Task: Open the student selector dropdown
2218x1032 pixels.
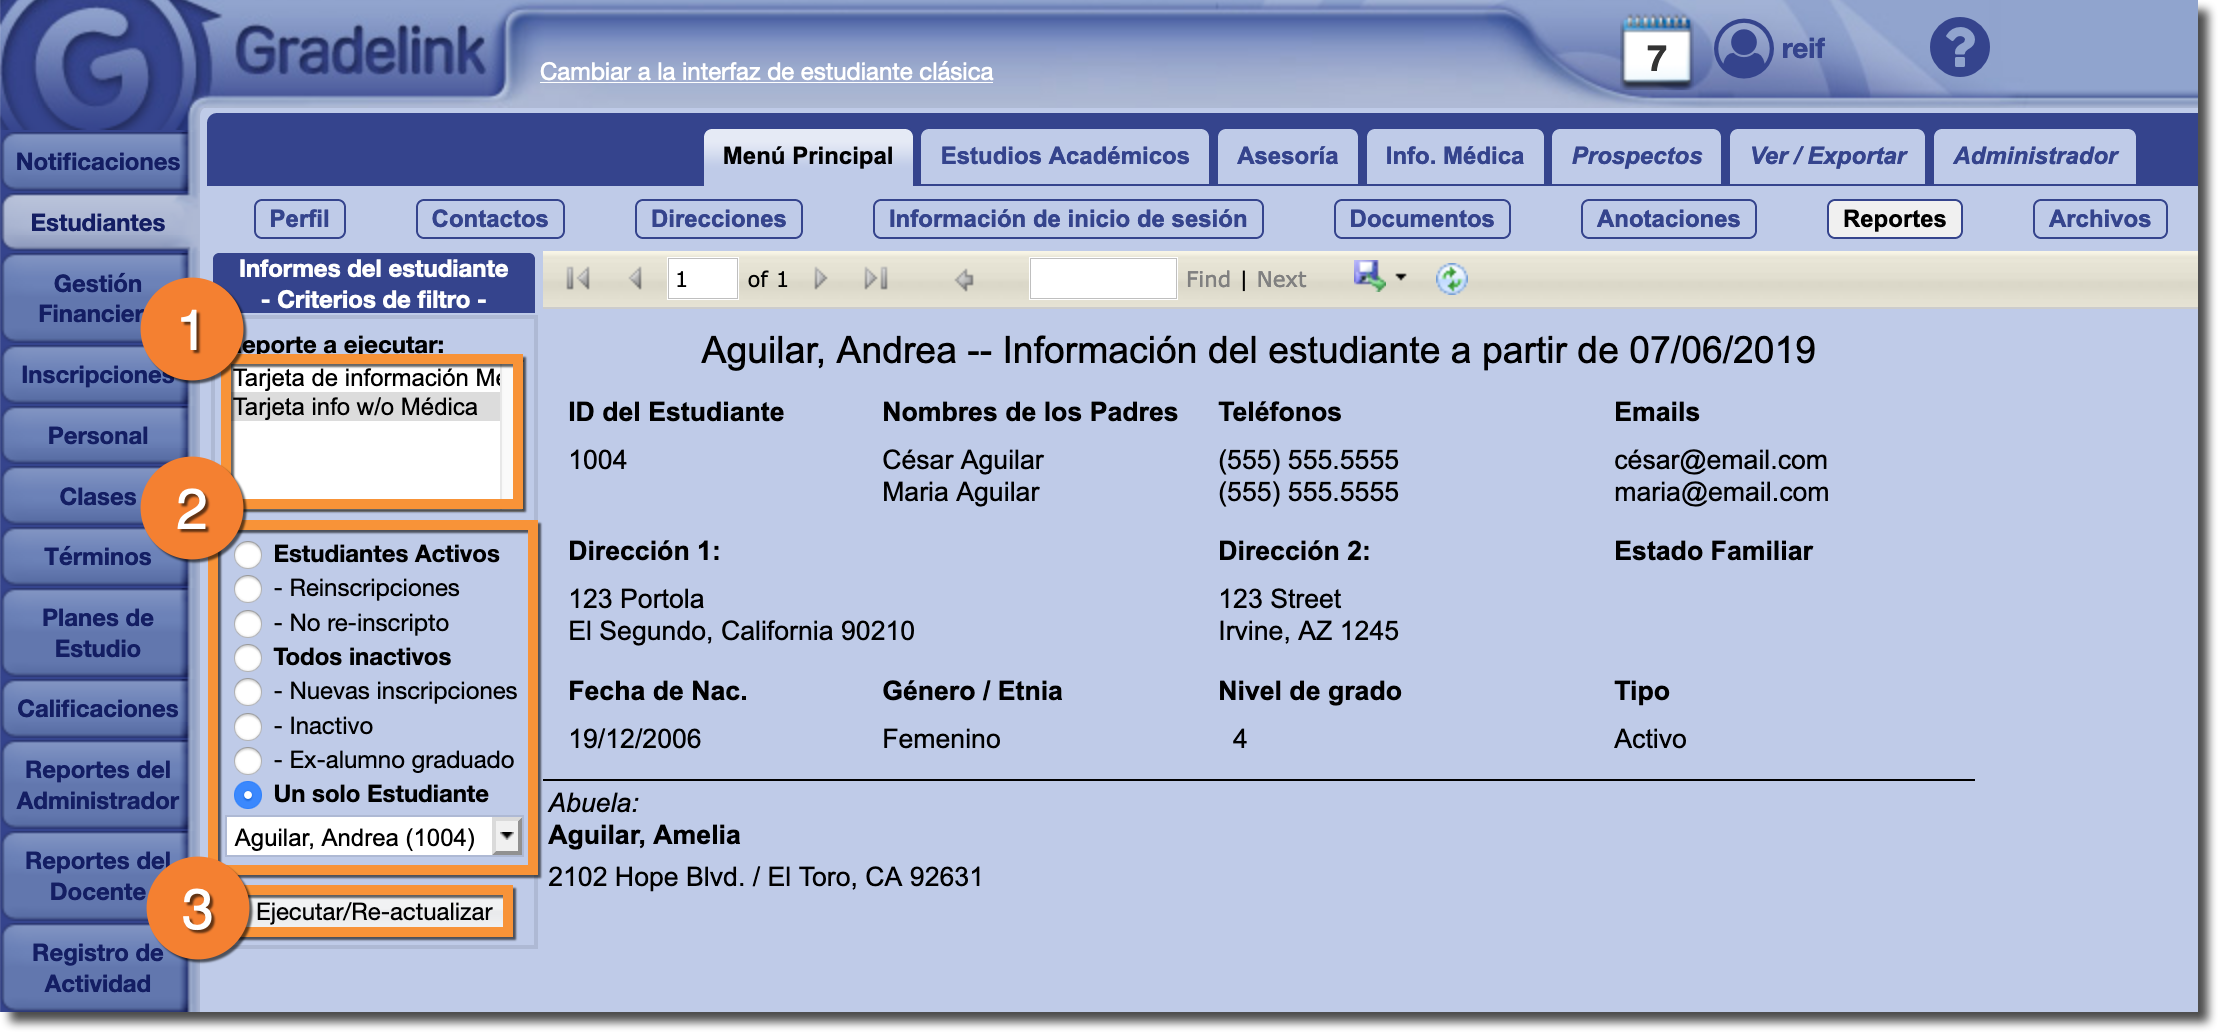Action: click(508, 836)
